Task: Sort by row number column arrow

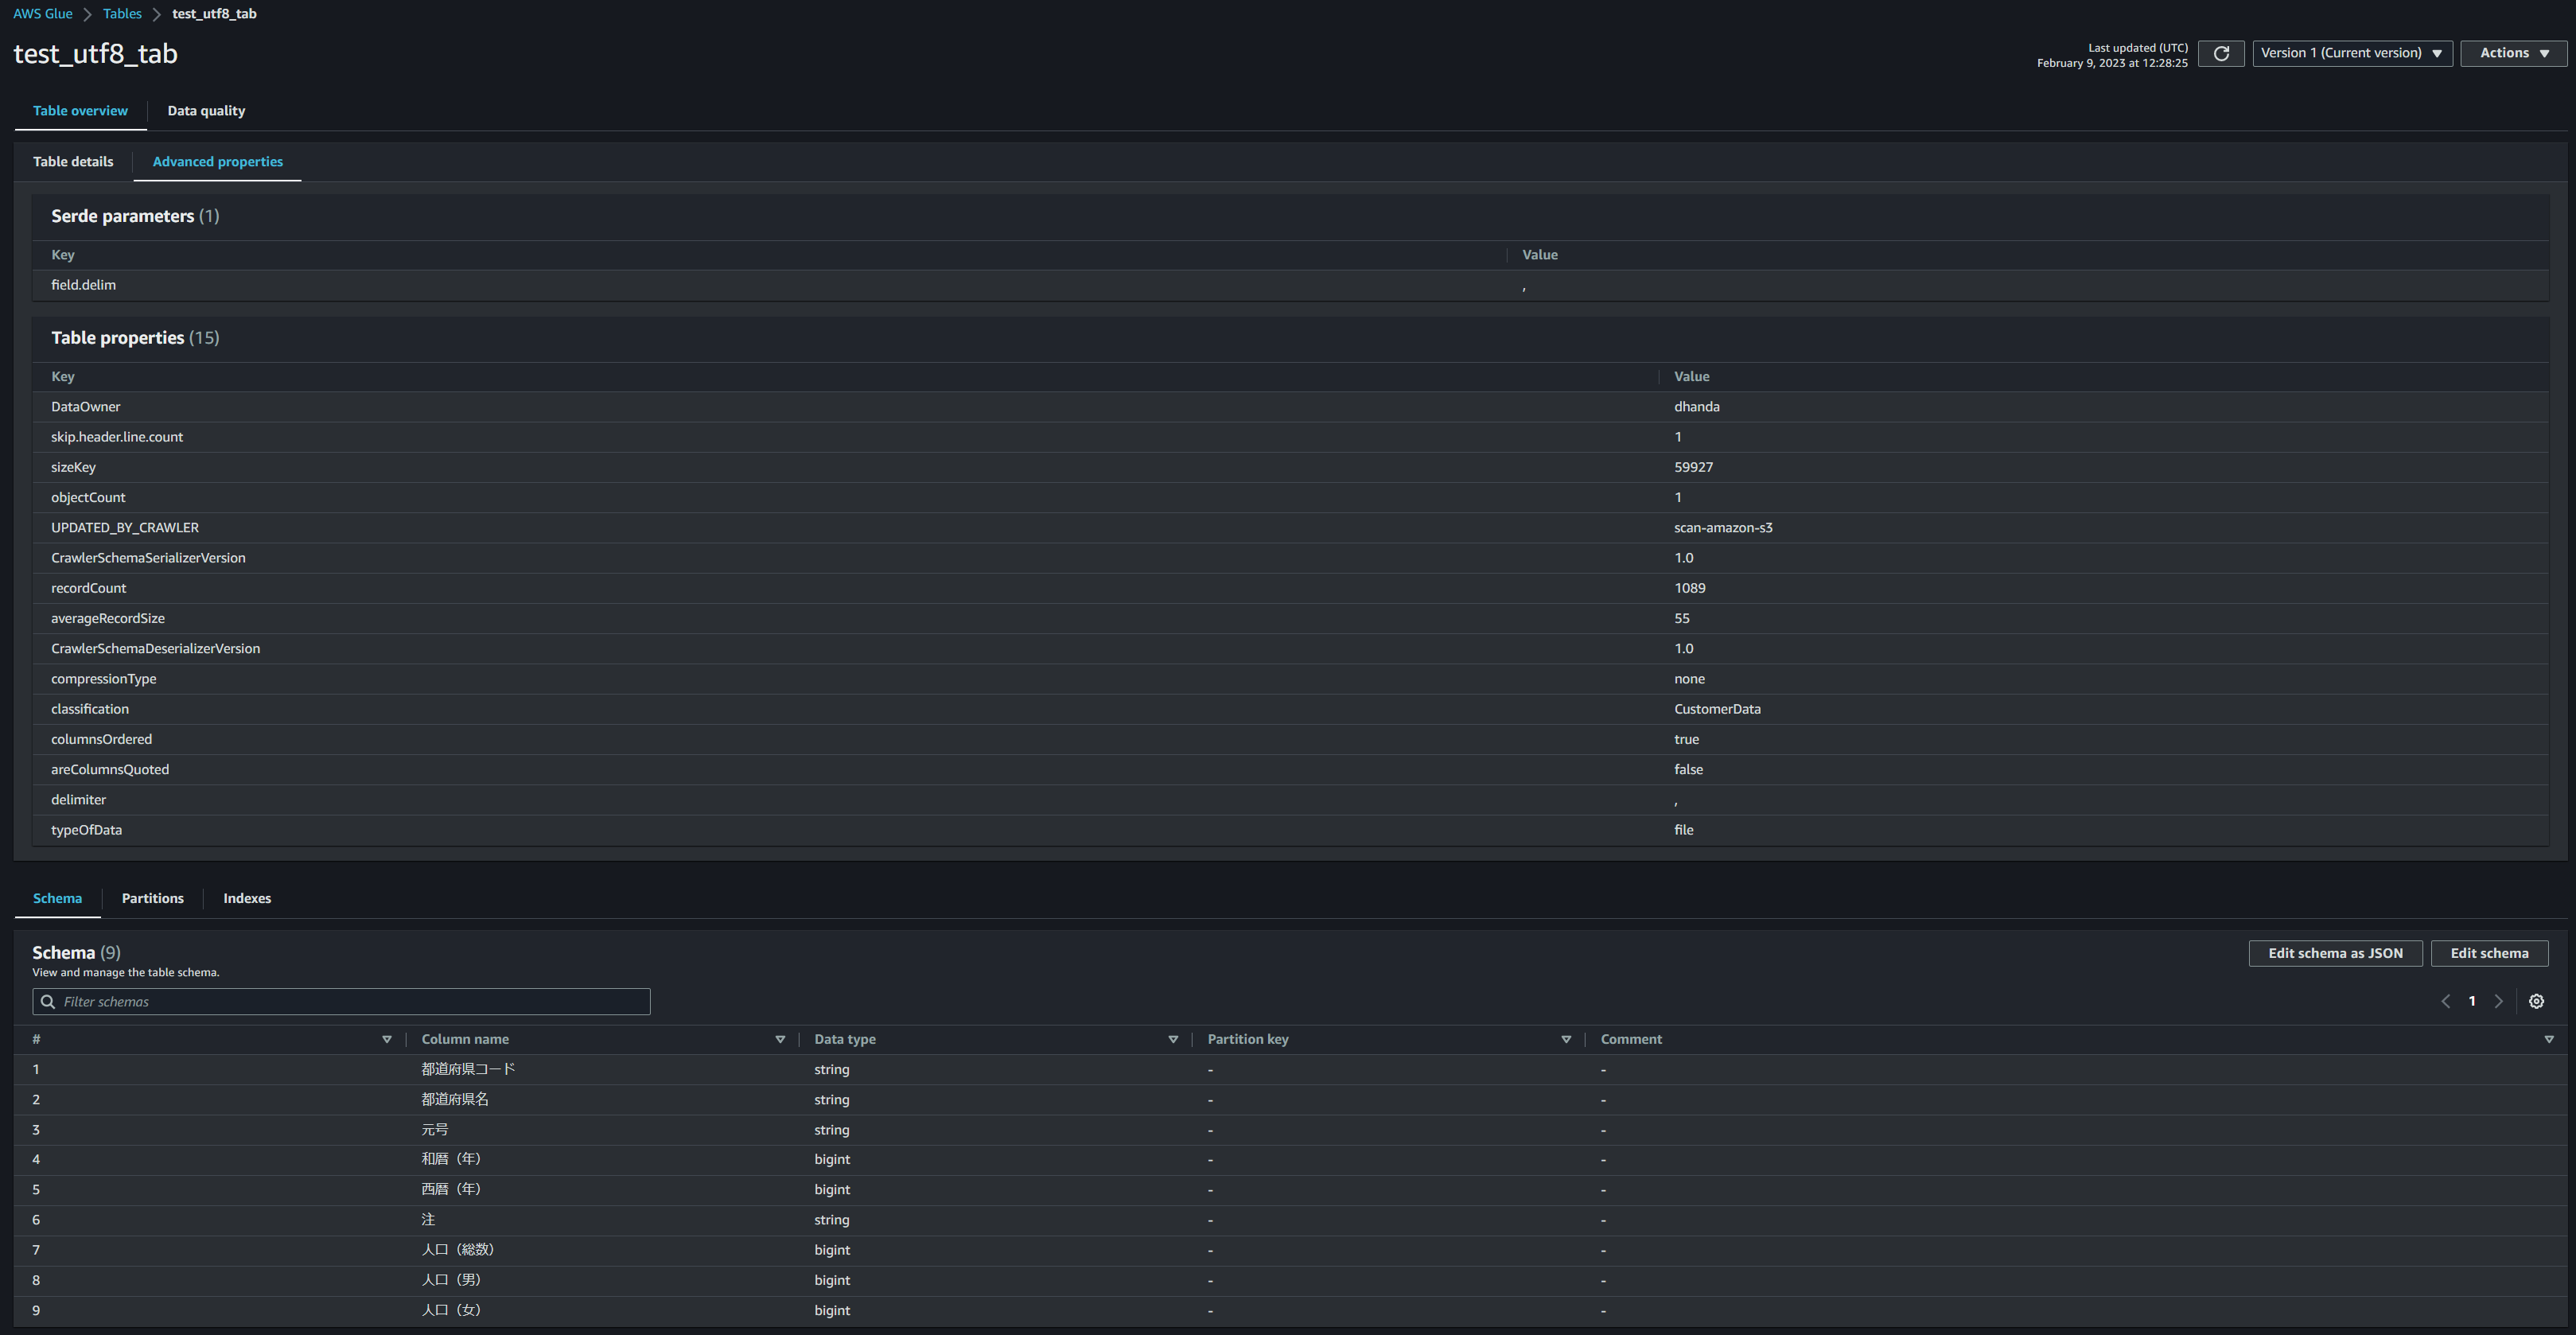Action: 387,1039
